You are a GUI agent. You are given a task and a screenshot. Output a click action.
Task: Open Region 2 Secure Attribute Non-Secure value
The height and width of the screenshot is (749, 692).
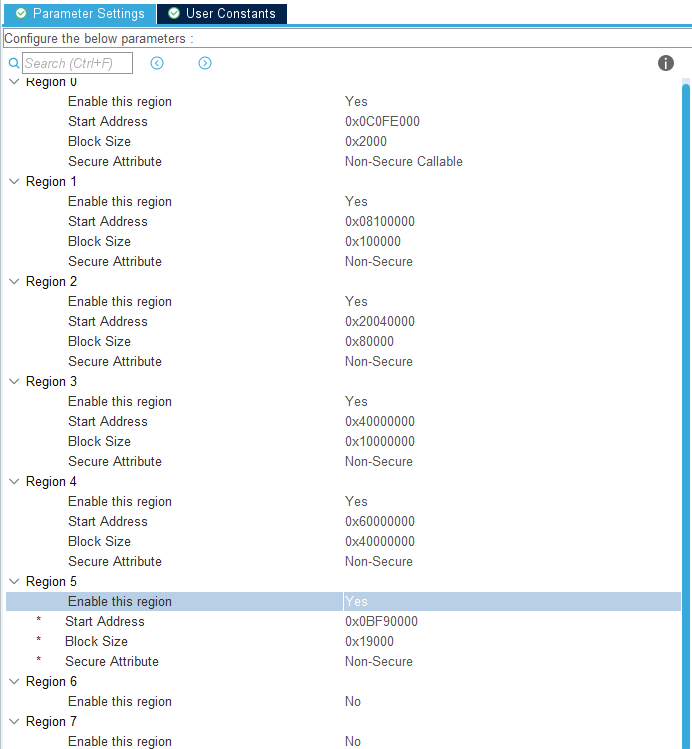379,362
